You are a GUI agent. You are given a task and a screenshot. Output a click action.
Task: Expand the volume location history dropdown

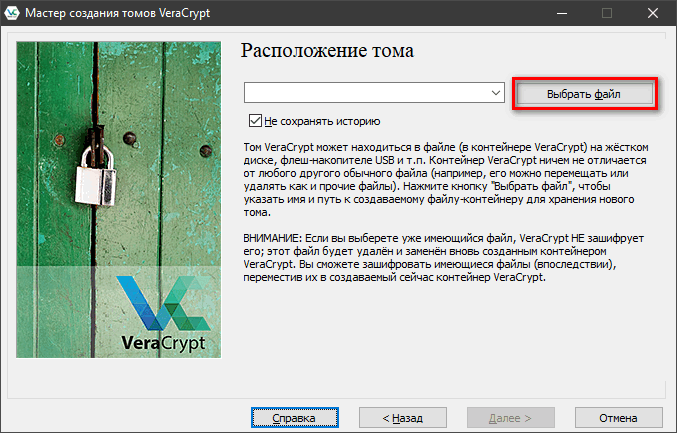(x=496, y=93)
